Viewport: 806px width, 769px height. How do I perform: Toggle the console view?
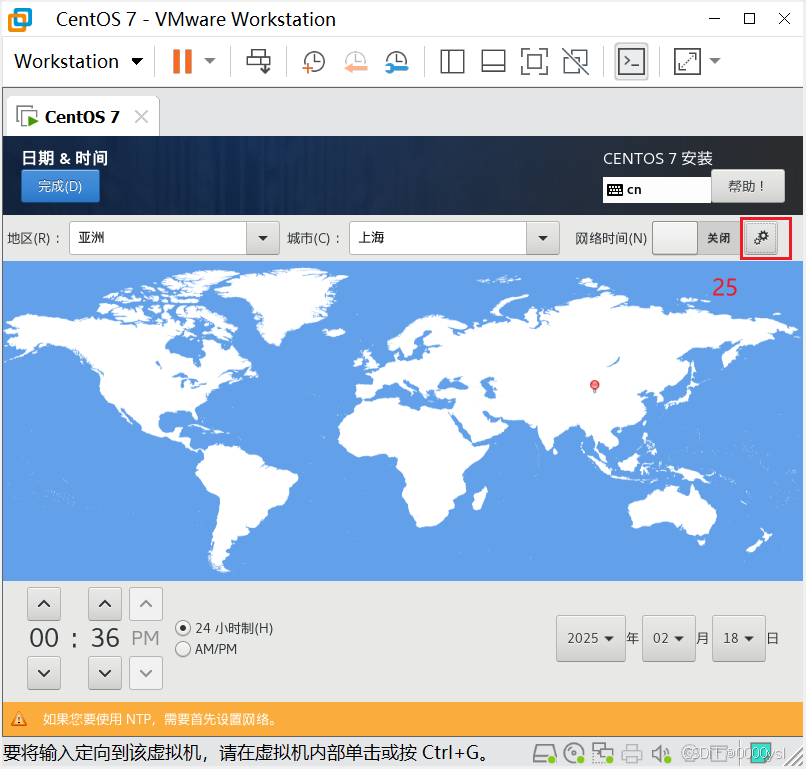[631, 62]
